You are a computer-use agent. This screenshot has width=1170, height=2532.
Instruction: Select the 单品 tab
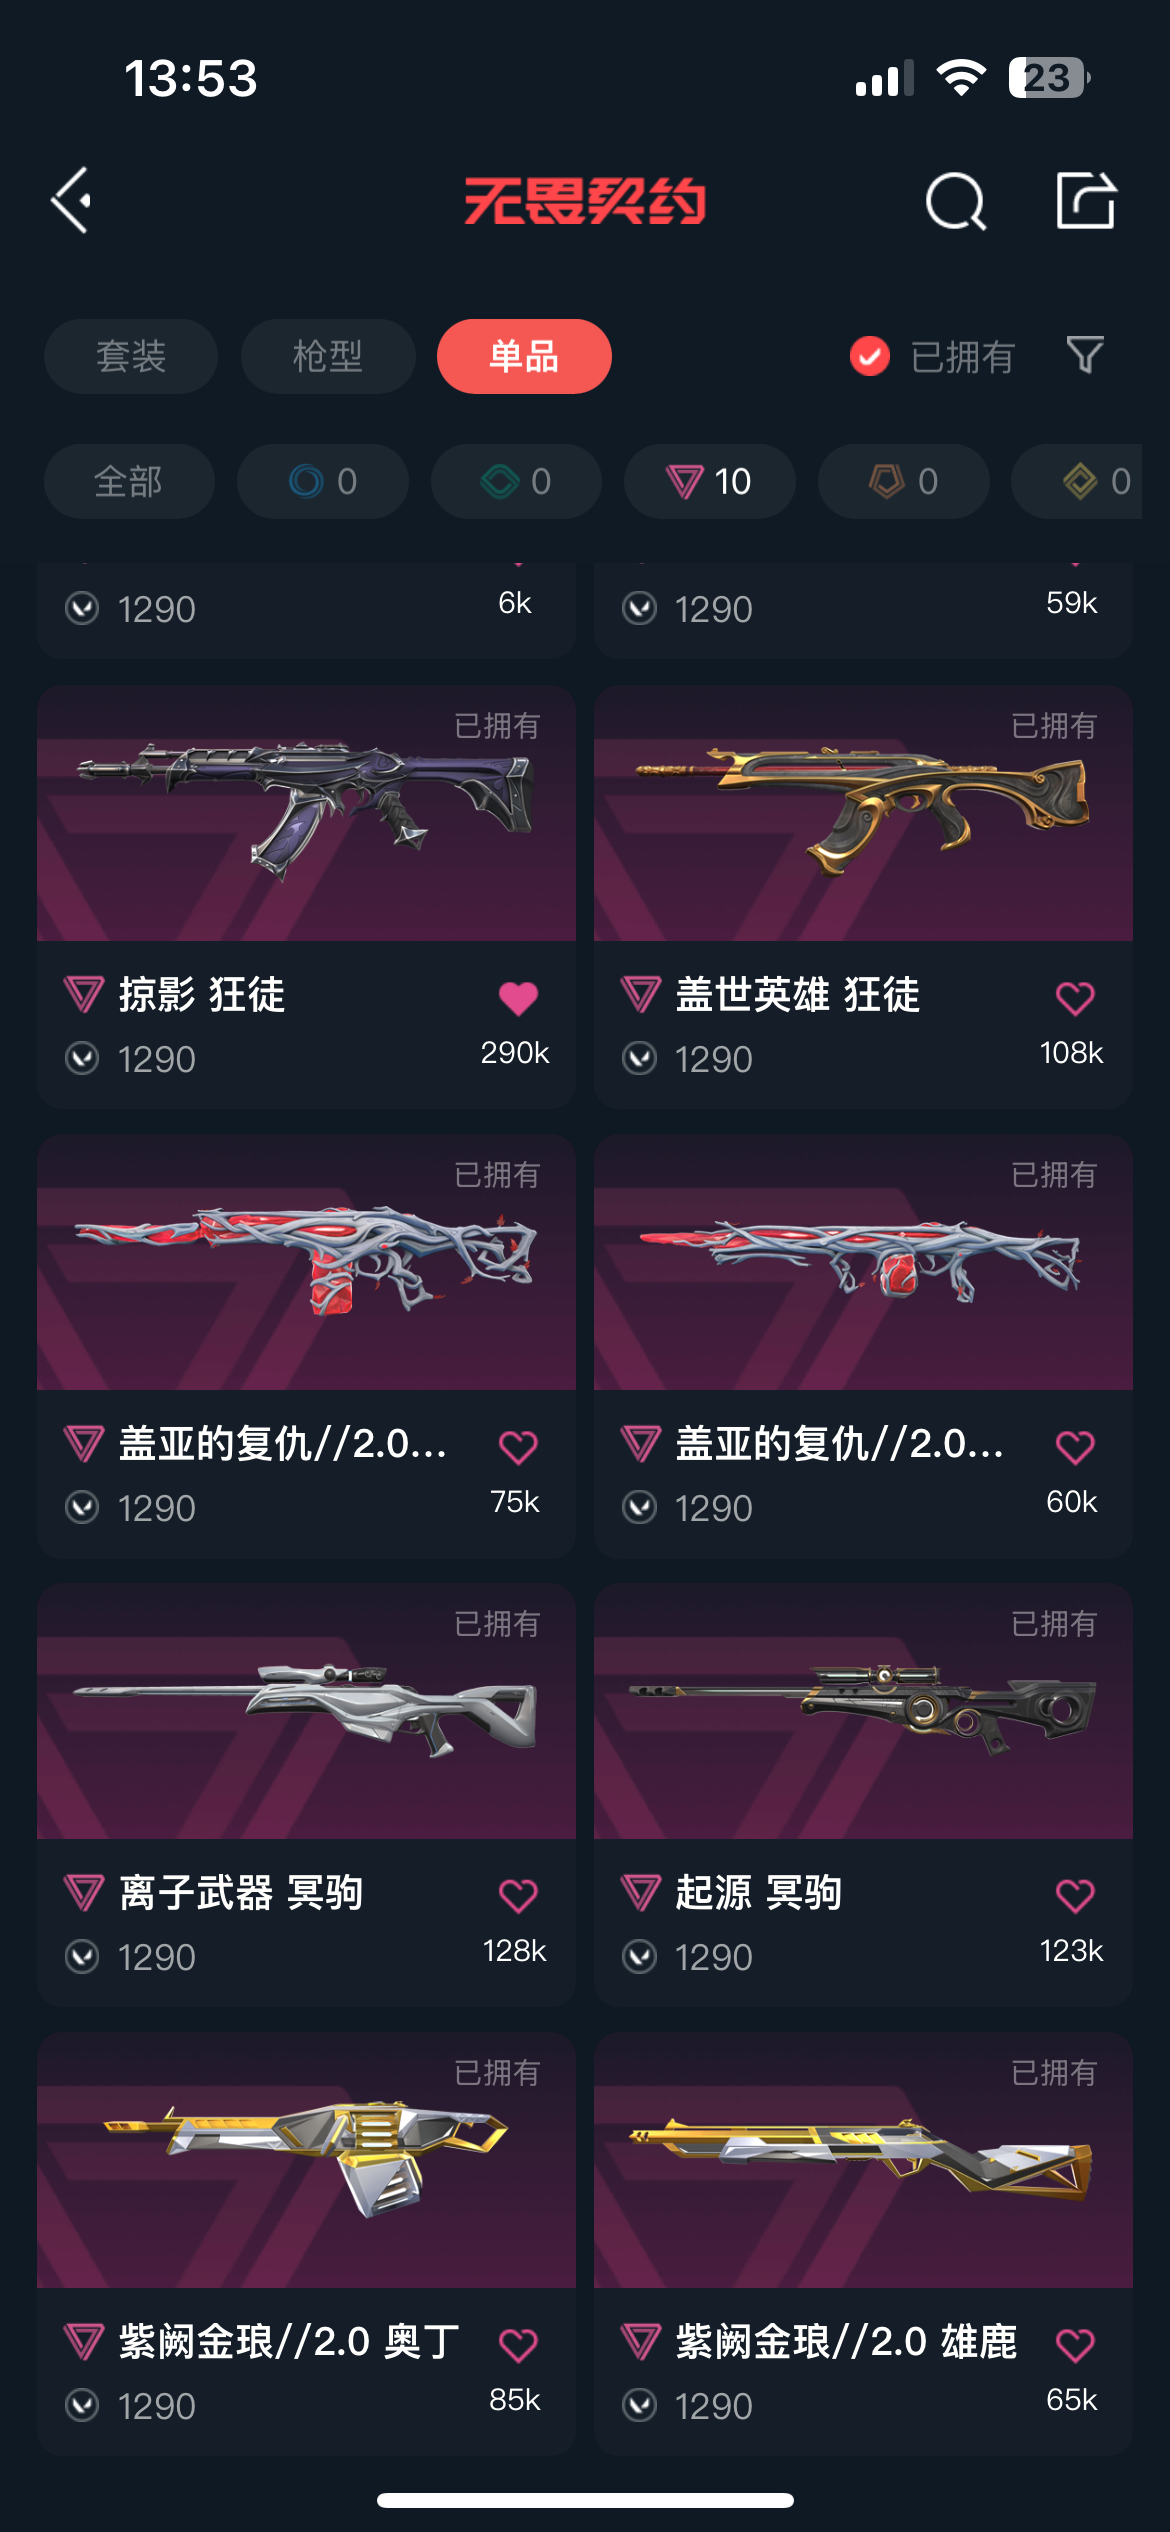pyautogui.click(x=524, y=356)
